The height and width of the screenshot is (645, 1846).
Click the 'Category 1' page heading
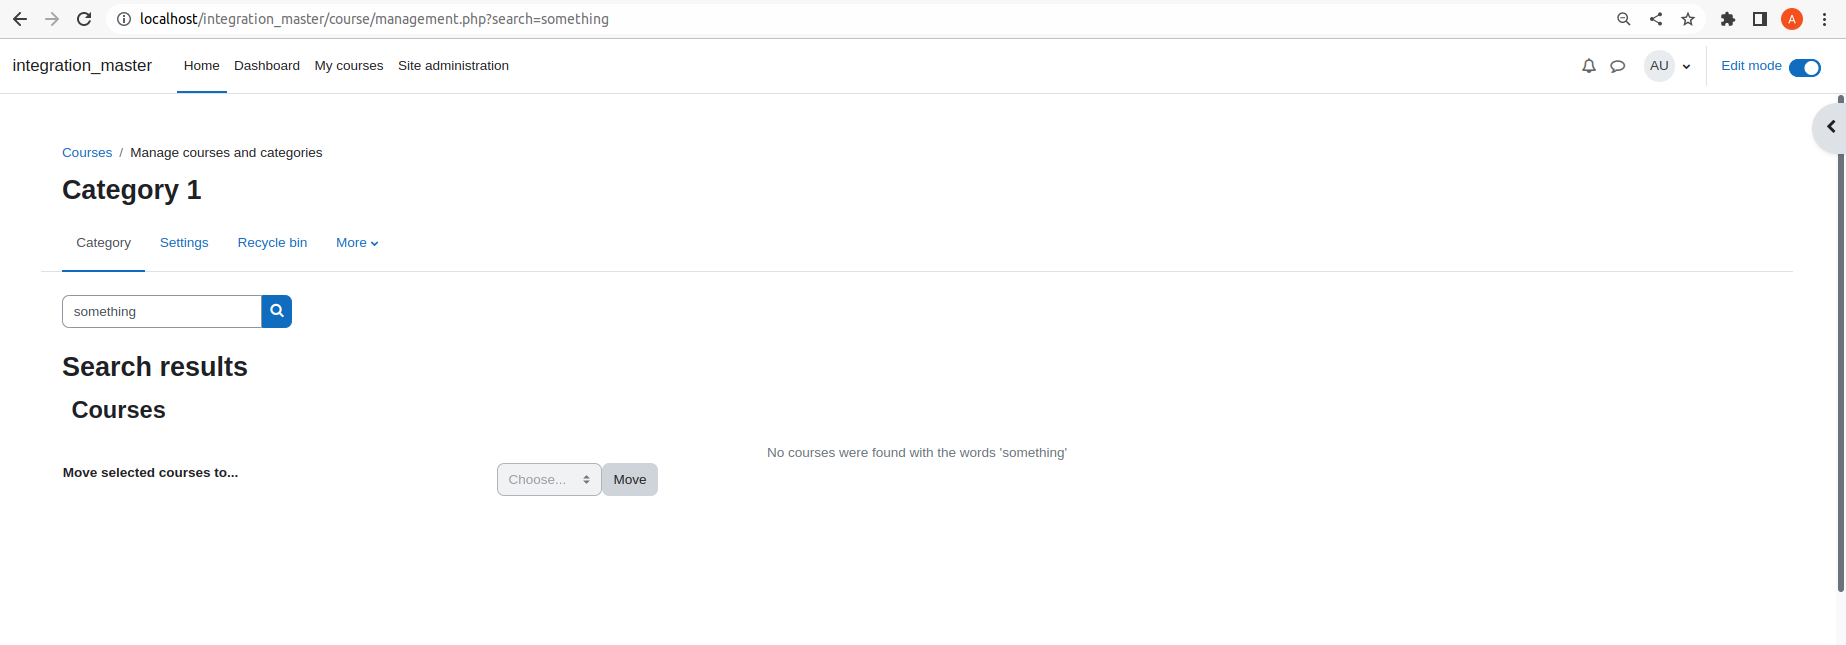tap(132, 190)
